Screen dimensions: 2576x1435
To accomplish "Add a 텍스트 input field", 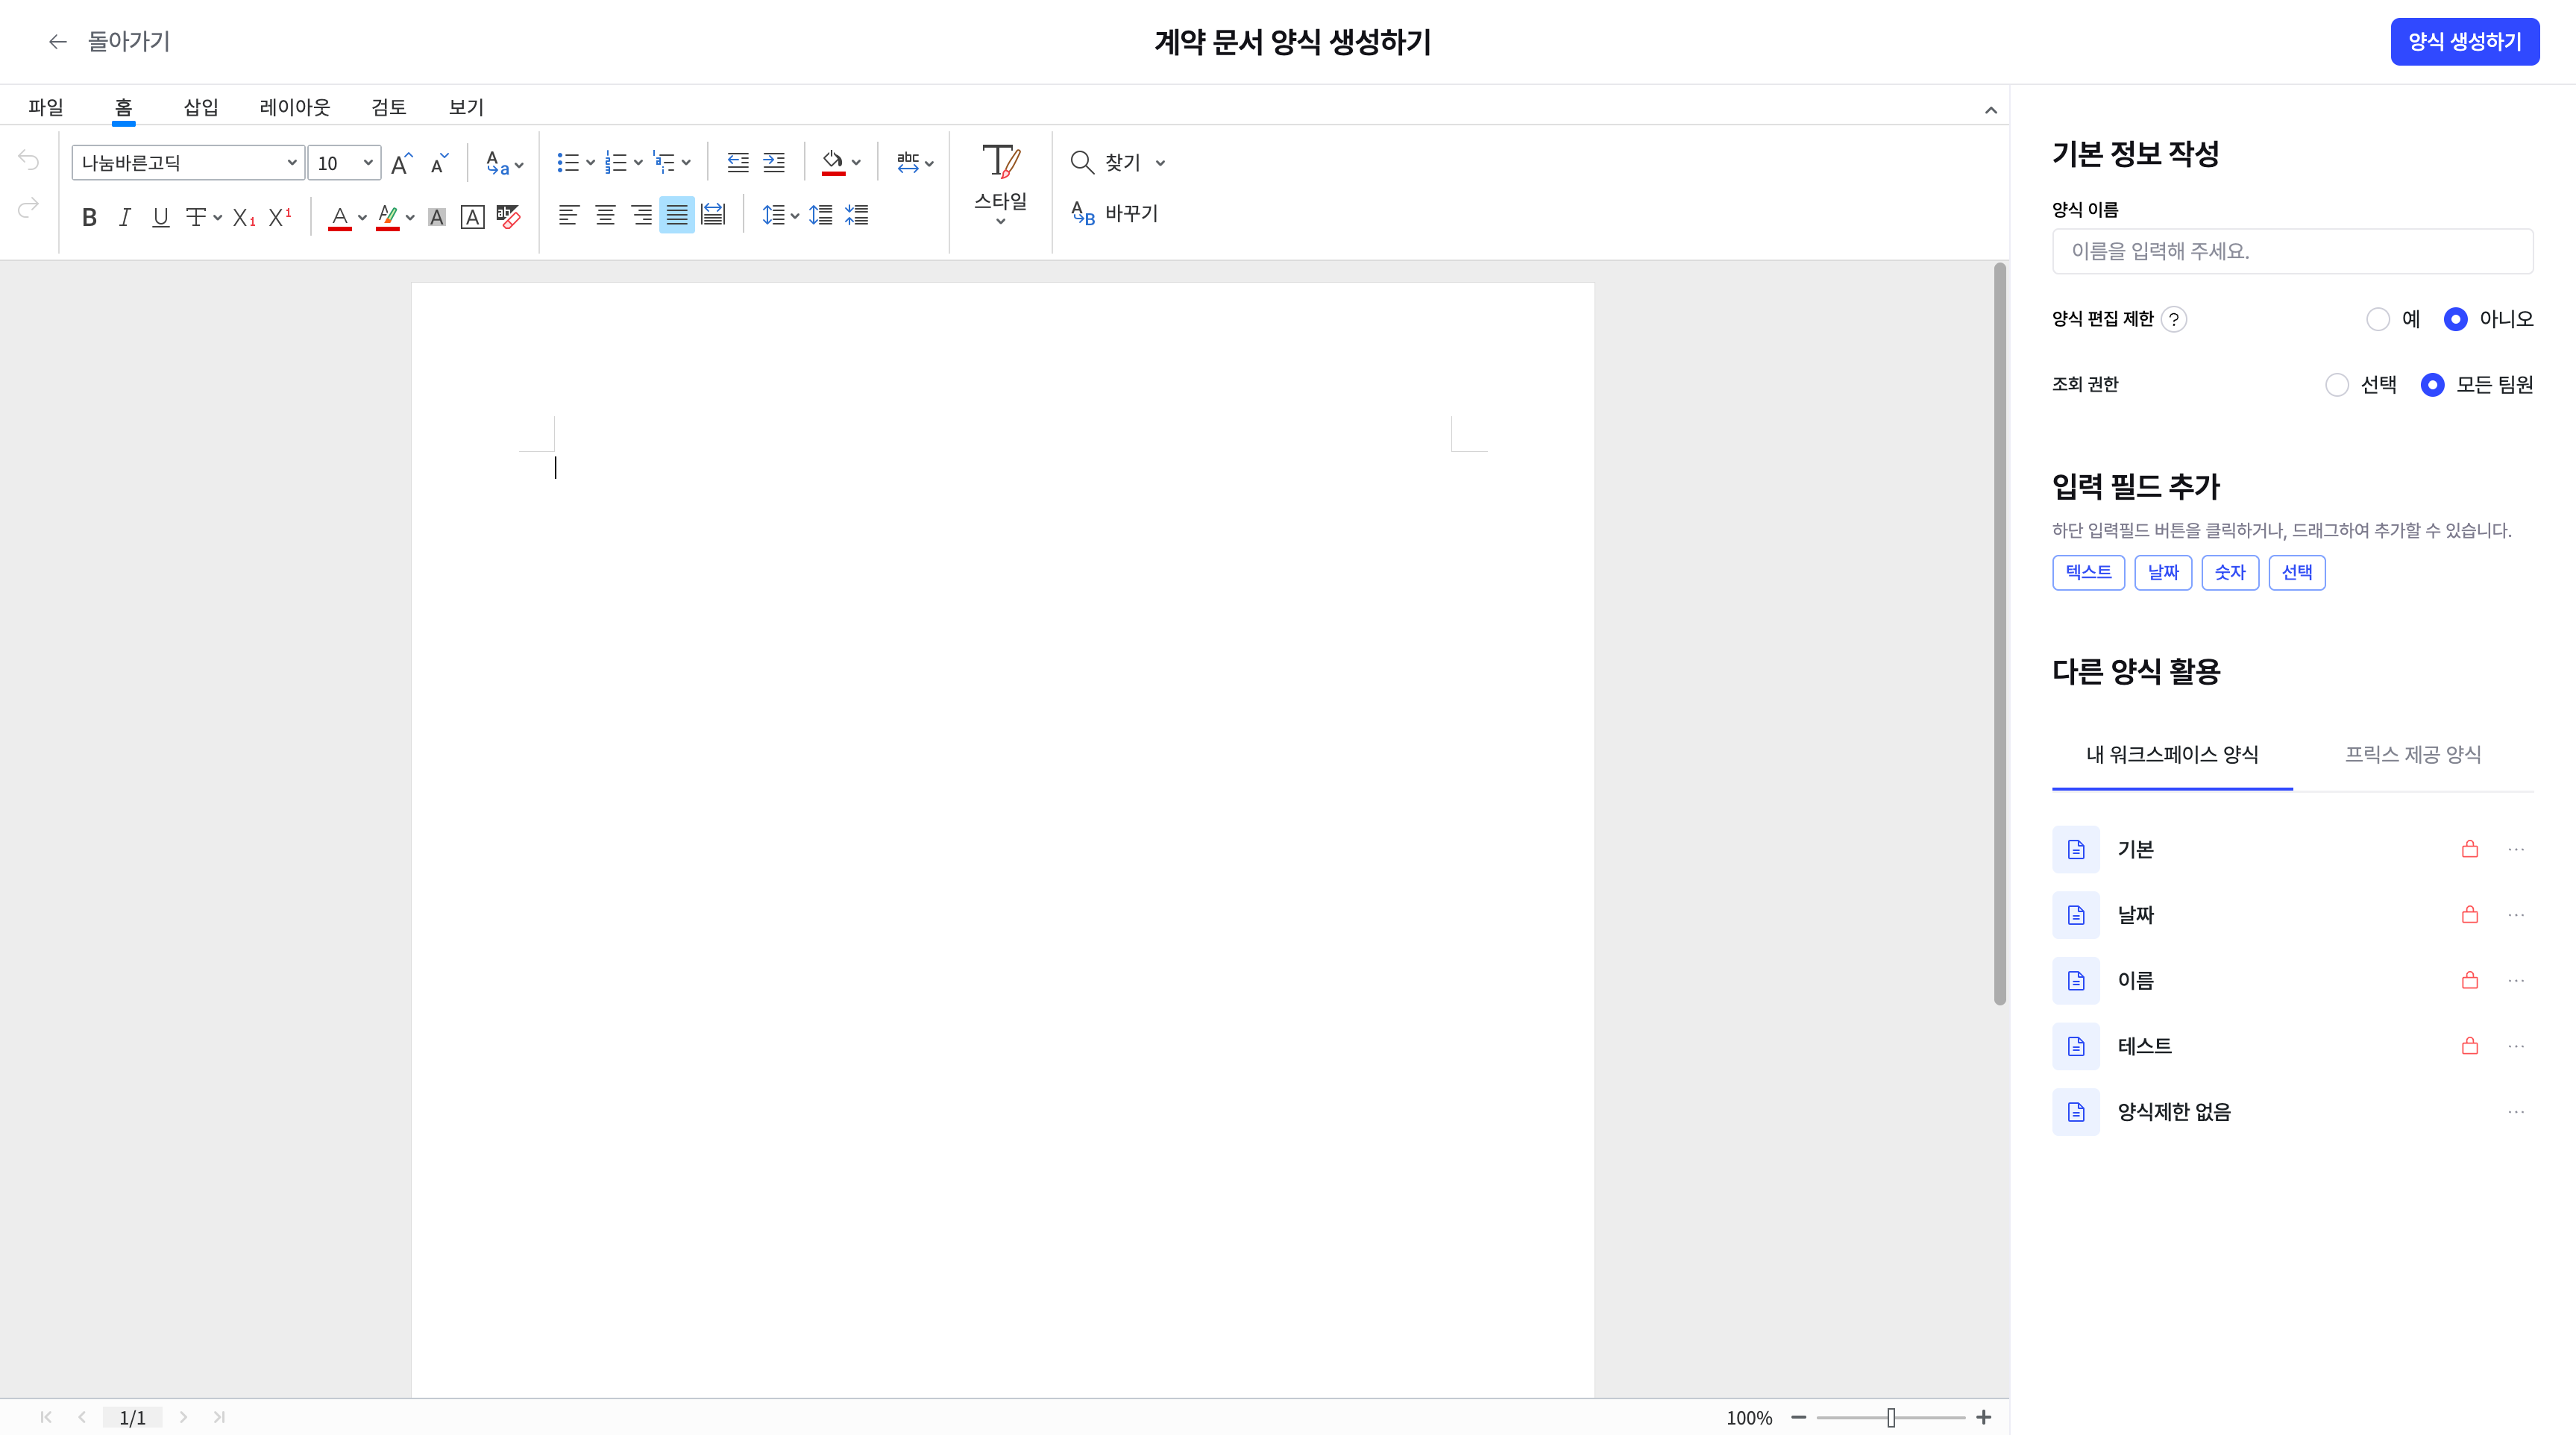I will coord(2089,573).
